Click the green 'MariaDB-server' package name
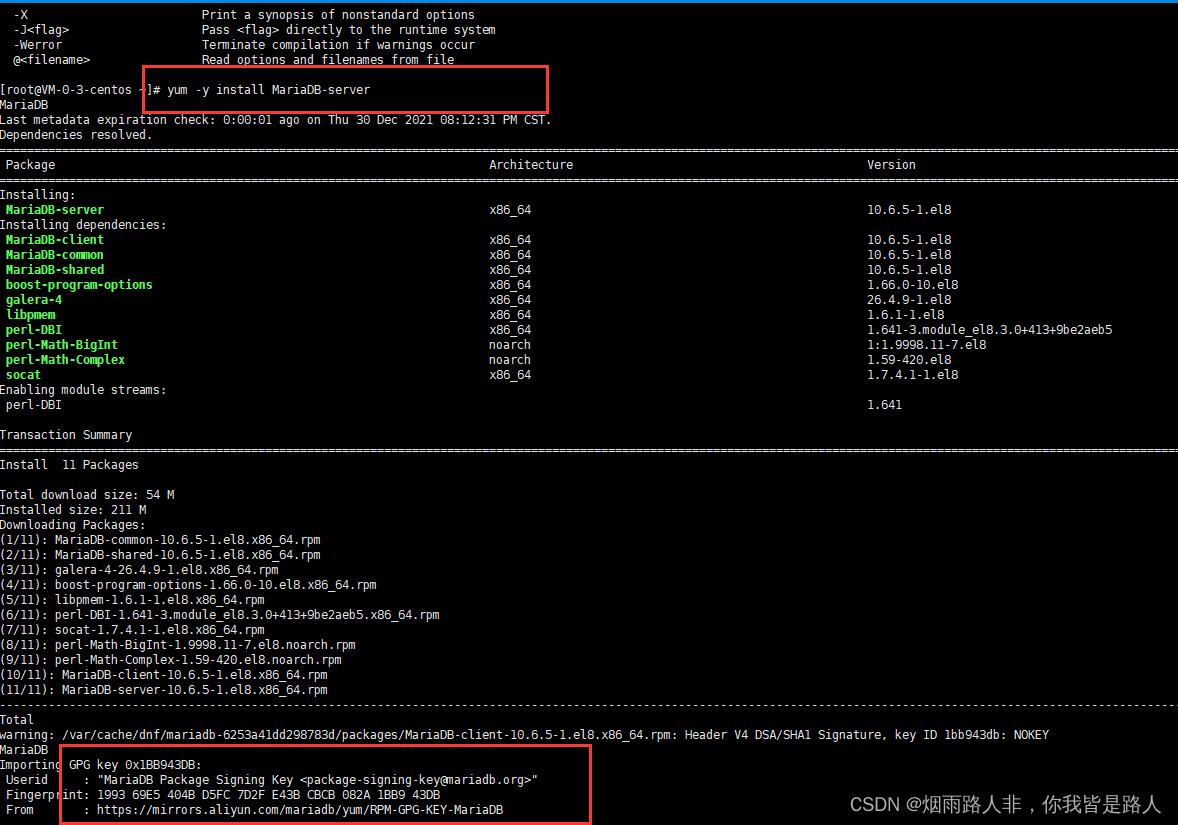This screenshot has width=1178, height=825. pos(55,210)
